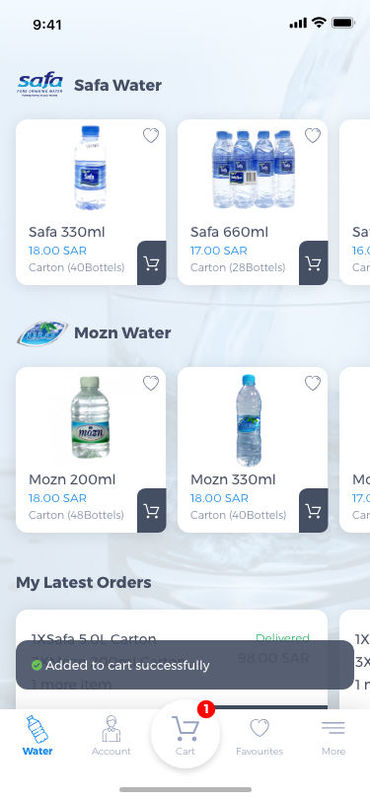
Task: Add Mozn 330ml carton to cart
Action: pos(313,511)
